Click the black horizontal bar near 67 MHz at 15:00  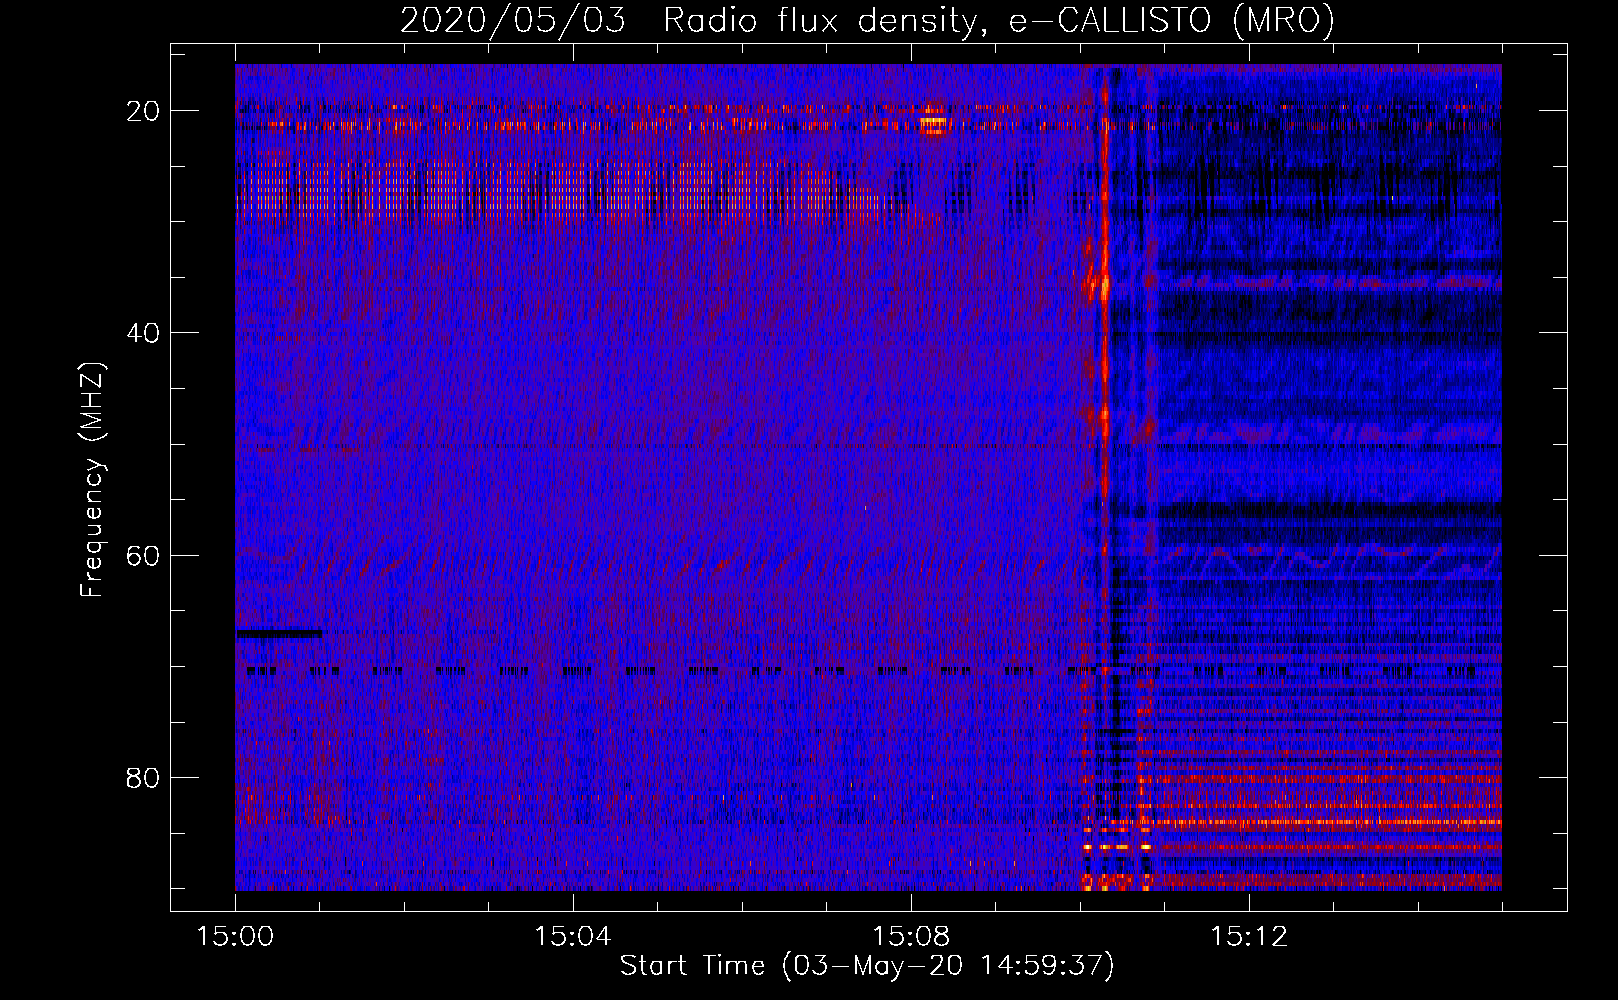click(279, 633)
